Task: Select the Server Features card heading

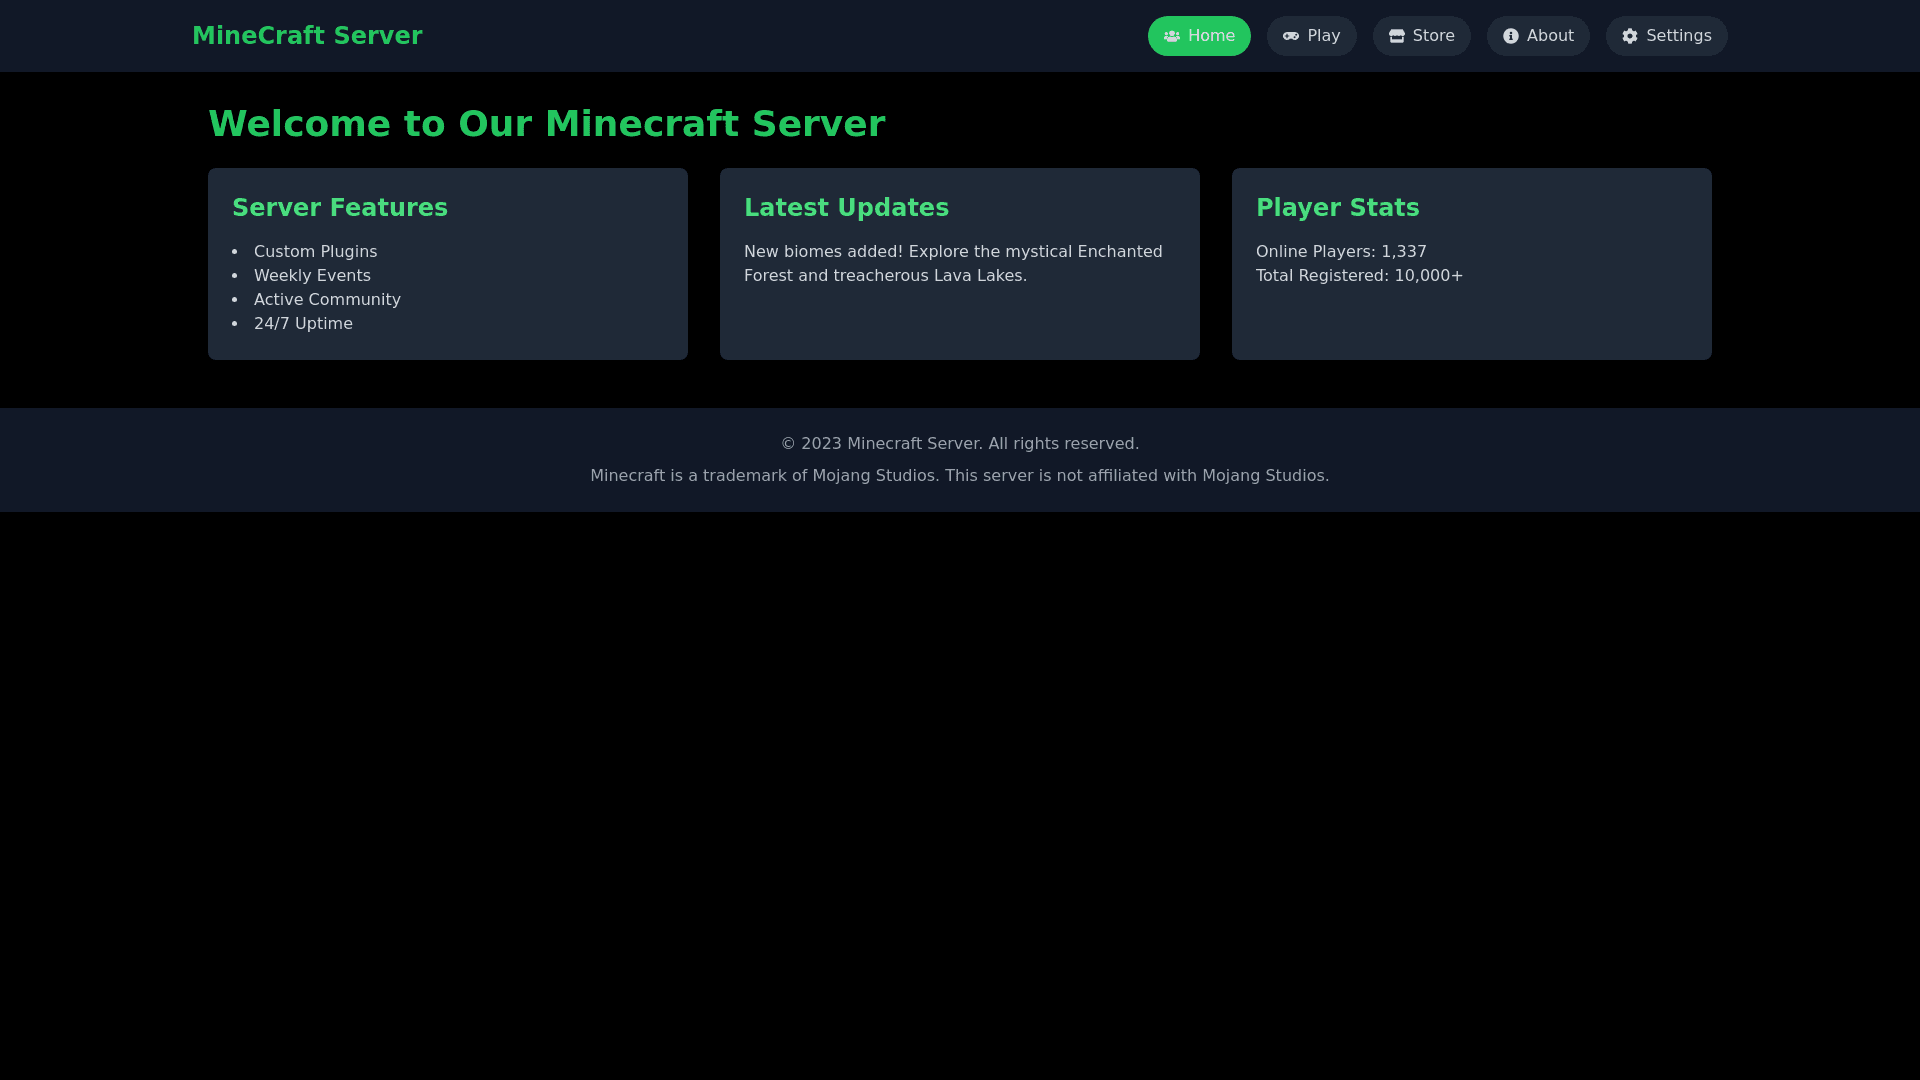Action: pyautogui.click(x=340, y=208)
